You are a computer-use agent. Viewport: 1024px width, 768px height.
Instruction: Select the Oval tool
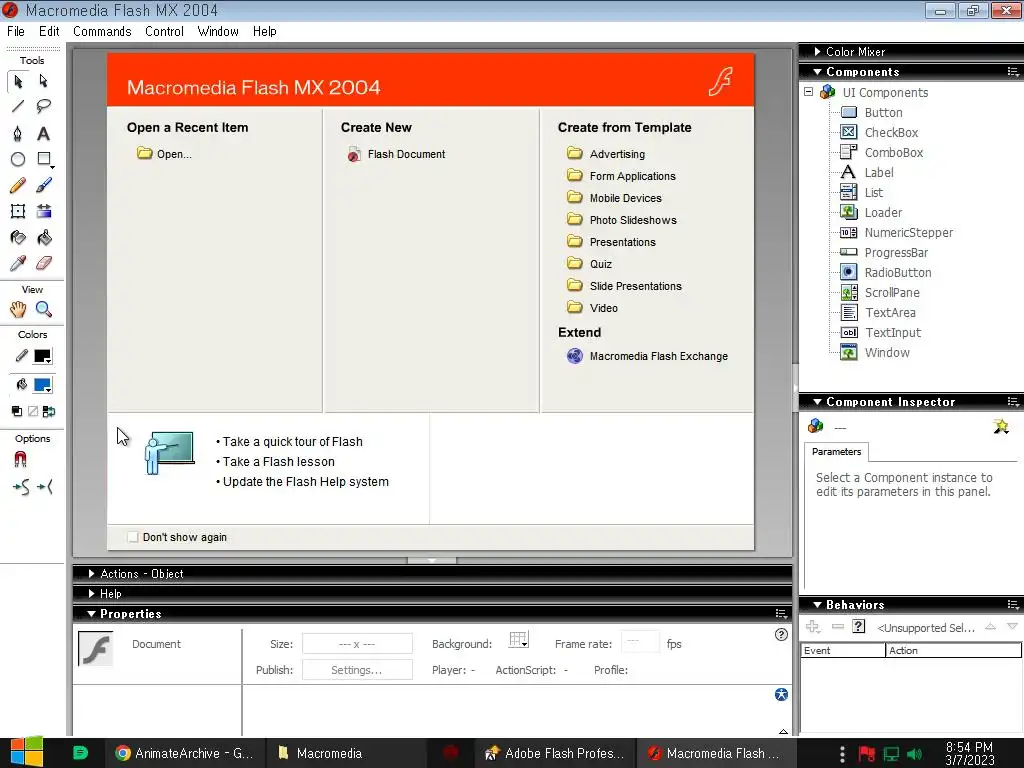click(x=18, y=159)
